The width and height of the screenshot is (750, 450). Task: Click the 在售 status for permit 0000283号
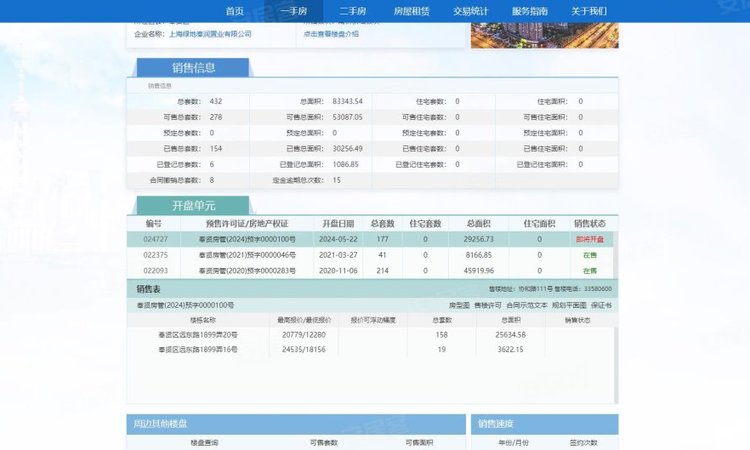click(590, 271)
